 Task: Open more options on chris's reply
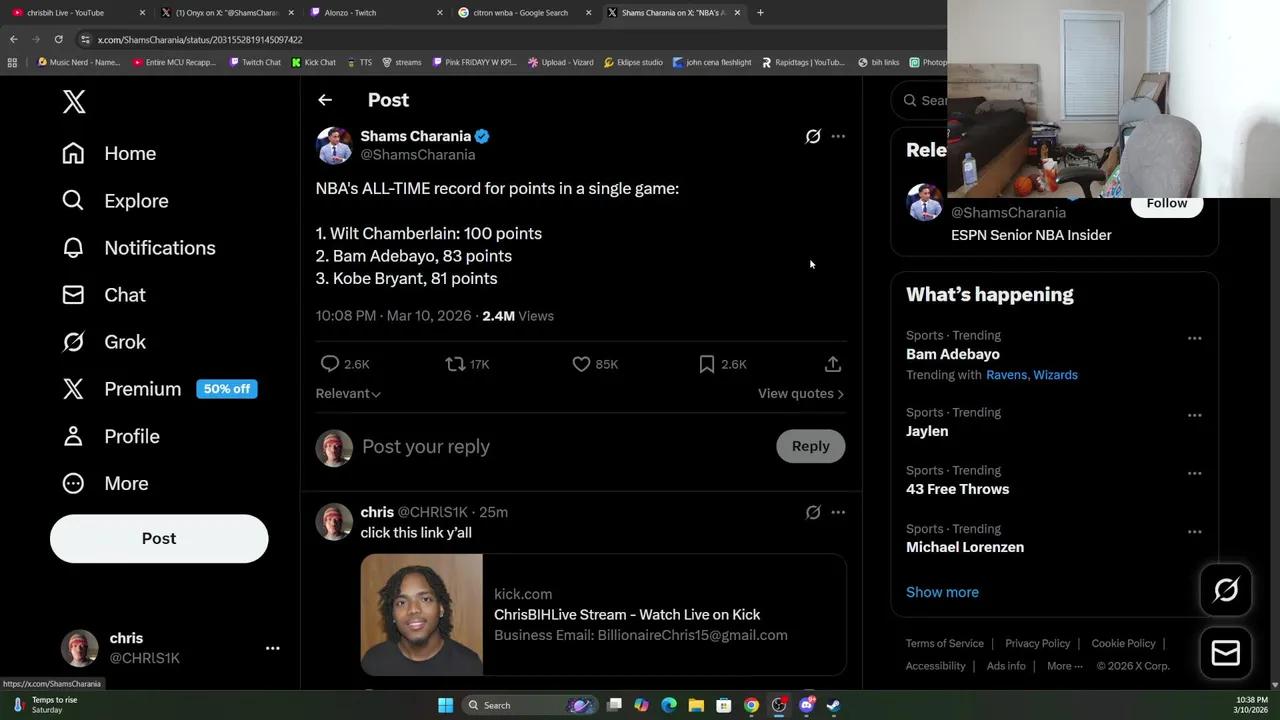tap(838, 512)
